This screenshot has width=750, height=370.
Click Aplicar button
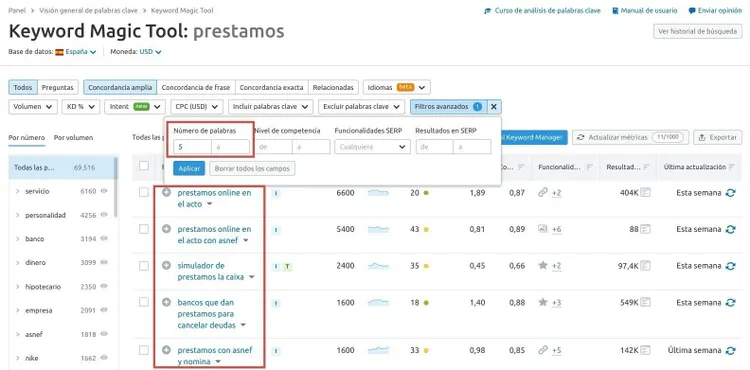pos(189,168)
